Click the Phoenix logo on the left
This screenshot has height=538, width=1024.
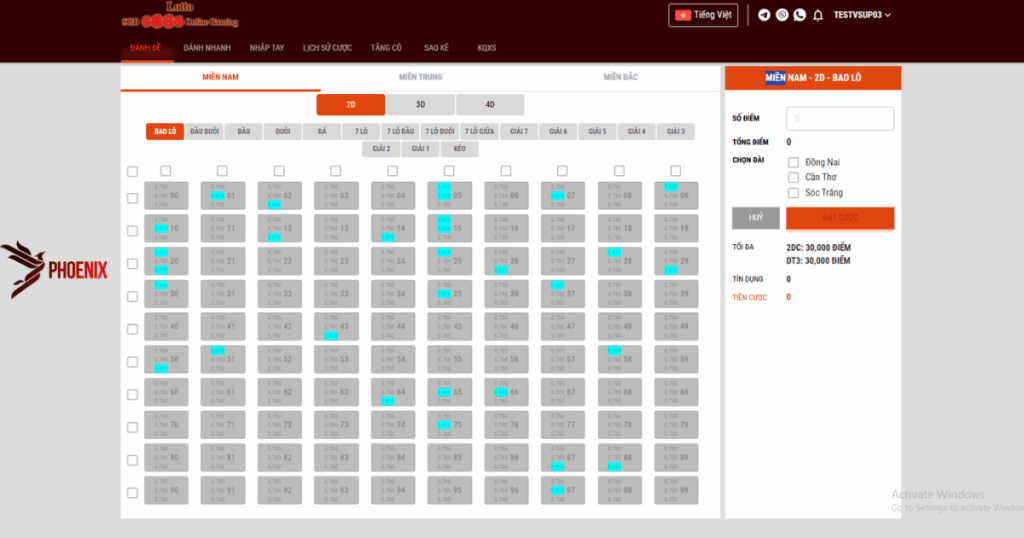click(x=54, y=269)
